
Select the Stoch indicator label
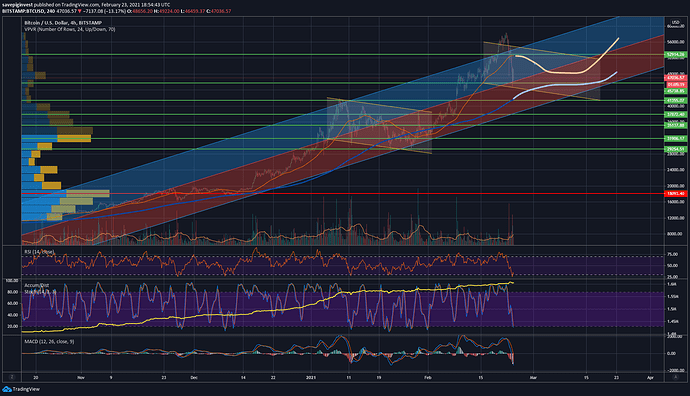pos(40,291)
